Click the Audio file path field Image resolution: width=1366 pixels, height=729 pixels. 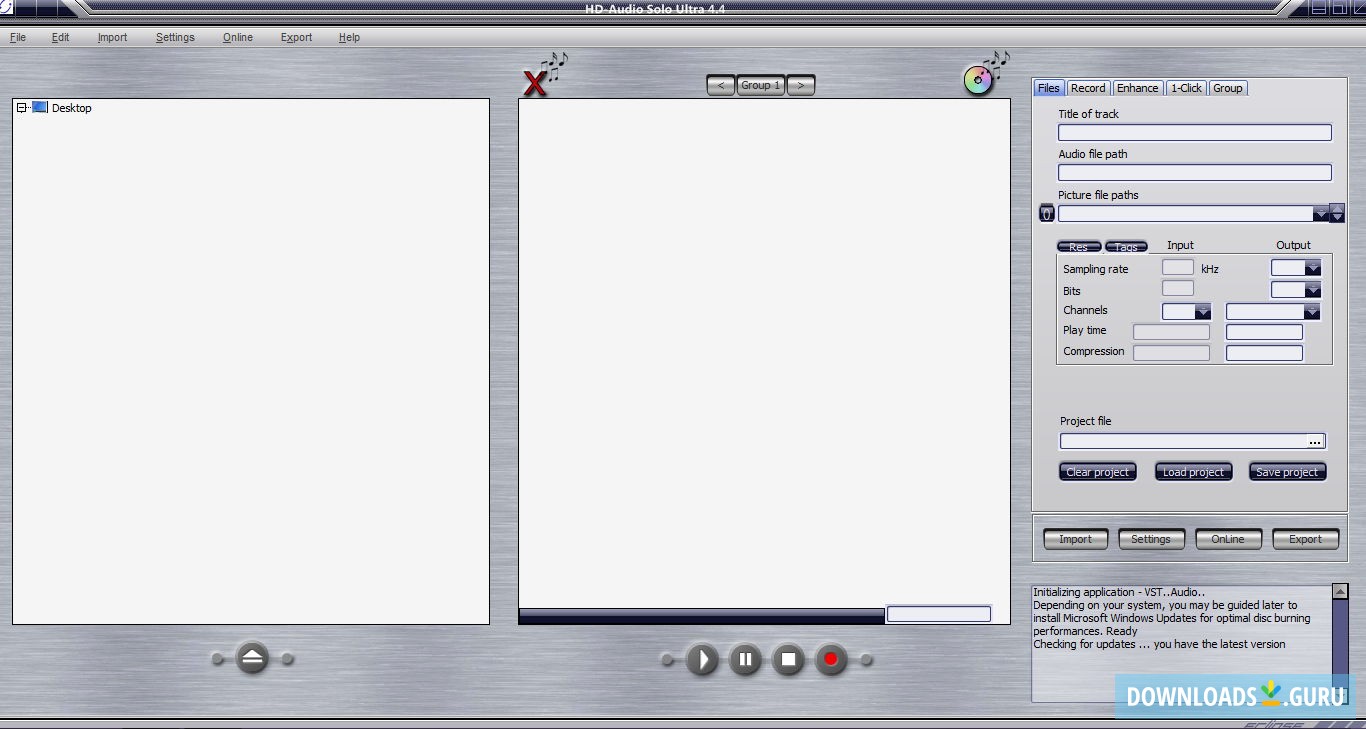(x=1195, y=173)
